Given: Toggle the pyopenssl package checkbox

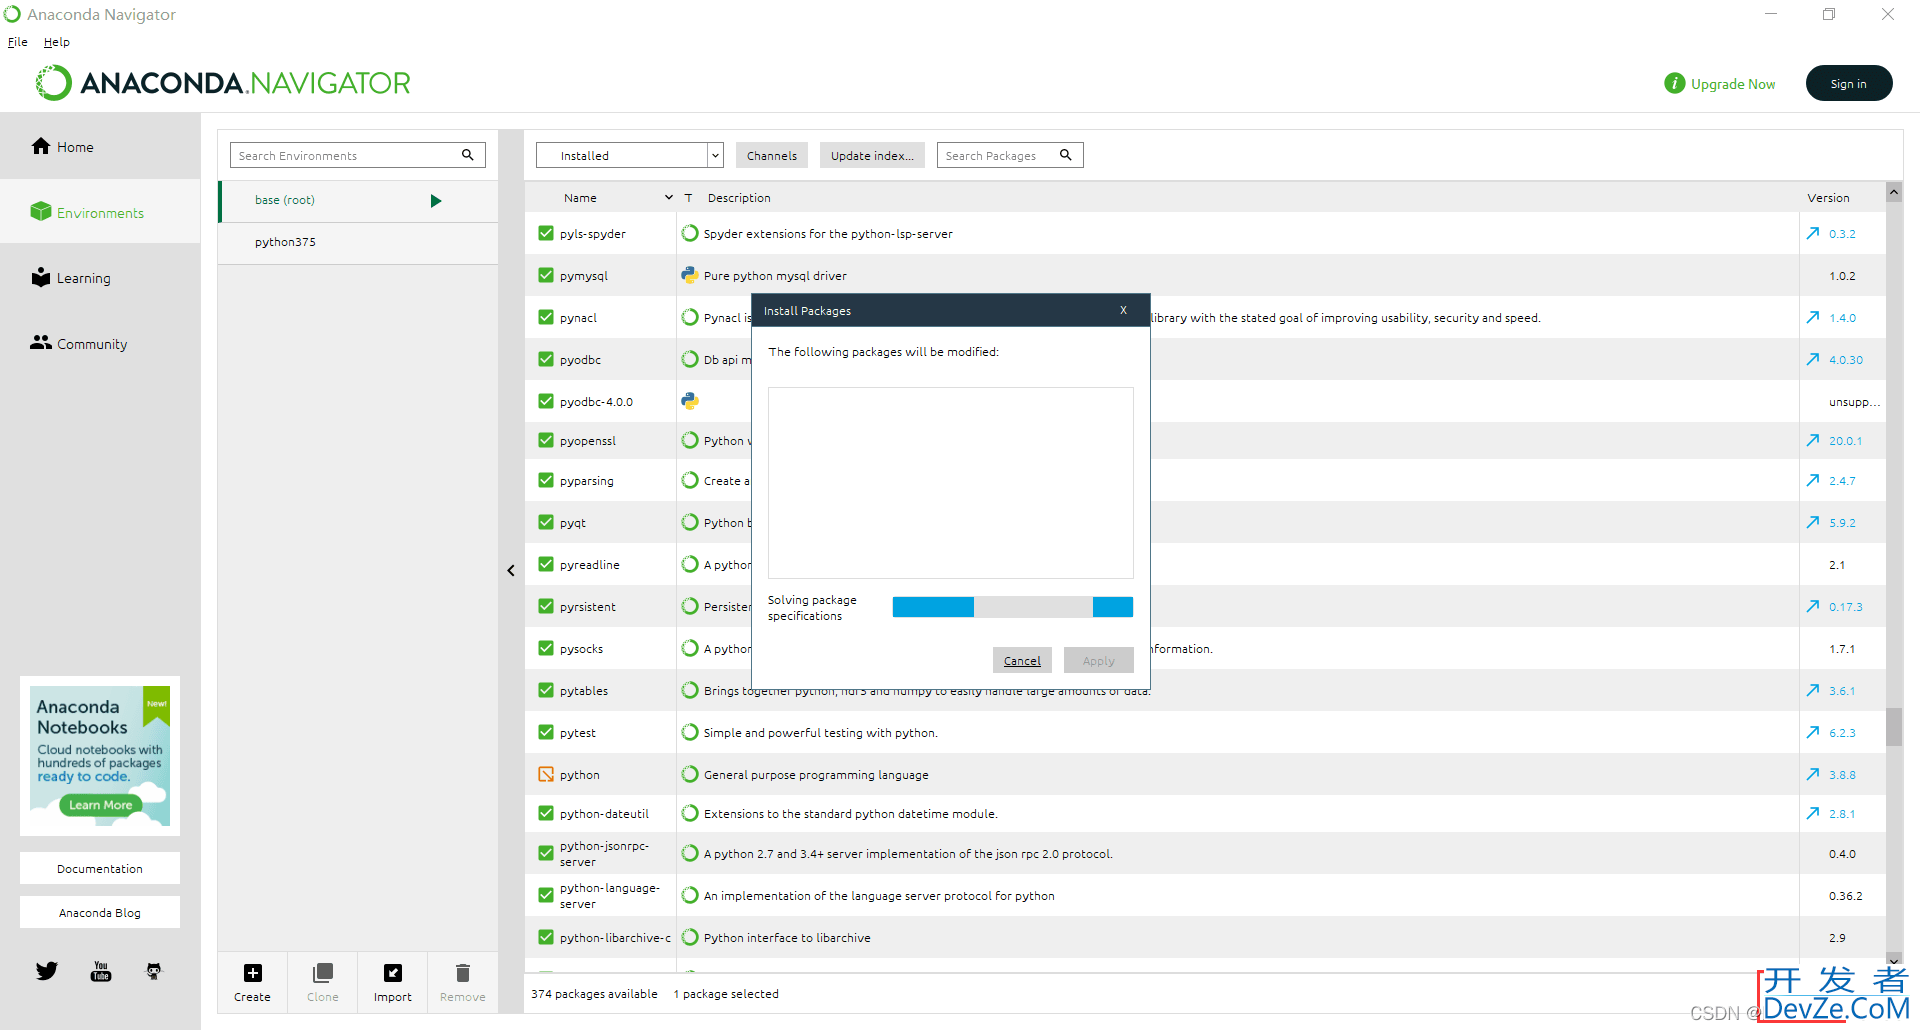Looking at the screenshot, I should click(546, 440).
